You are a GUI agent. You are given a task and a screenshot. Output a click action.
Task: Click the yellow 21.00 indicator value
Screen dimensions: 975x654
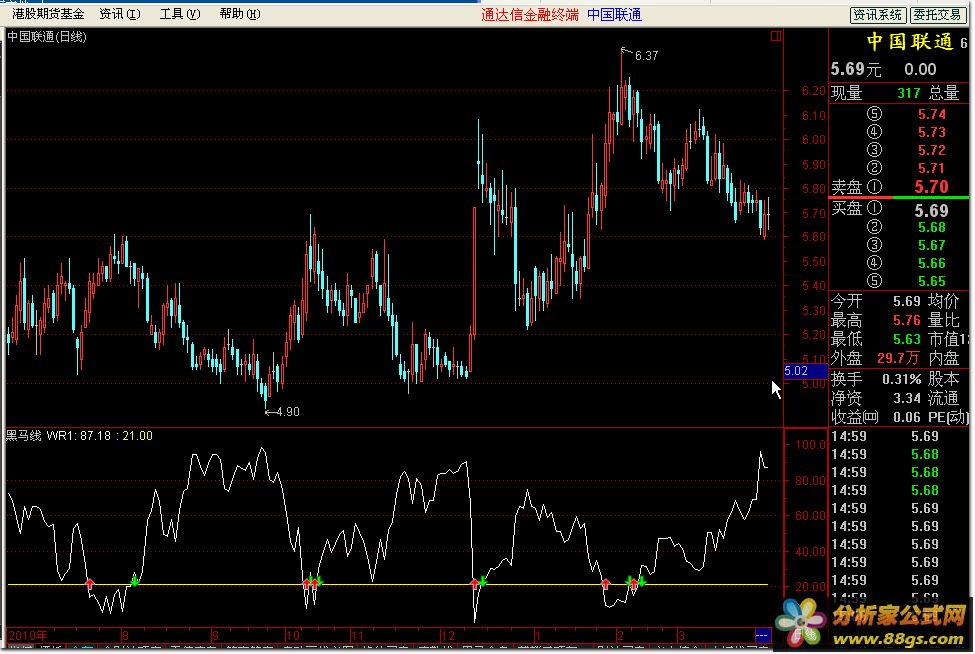(137, 436)
